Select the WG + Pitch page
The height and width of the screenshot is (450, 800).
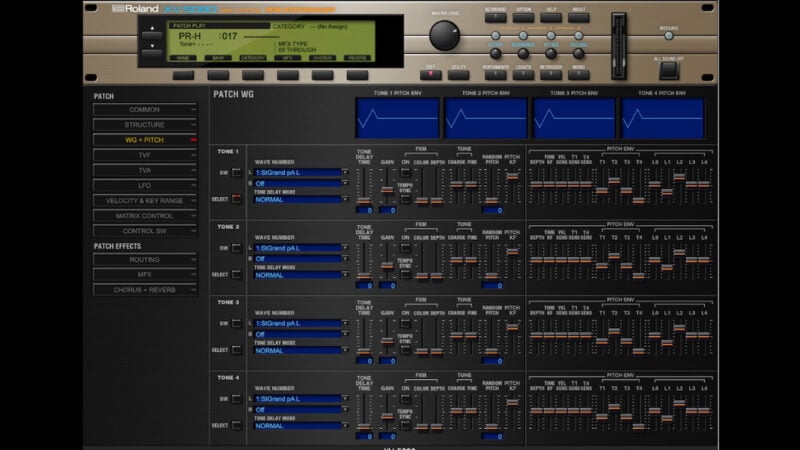145,140
